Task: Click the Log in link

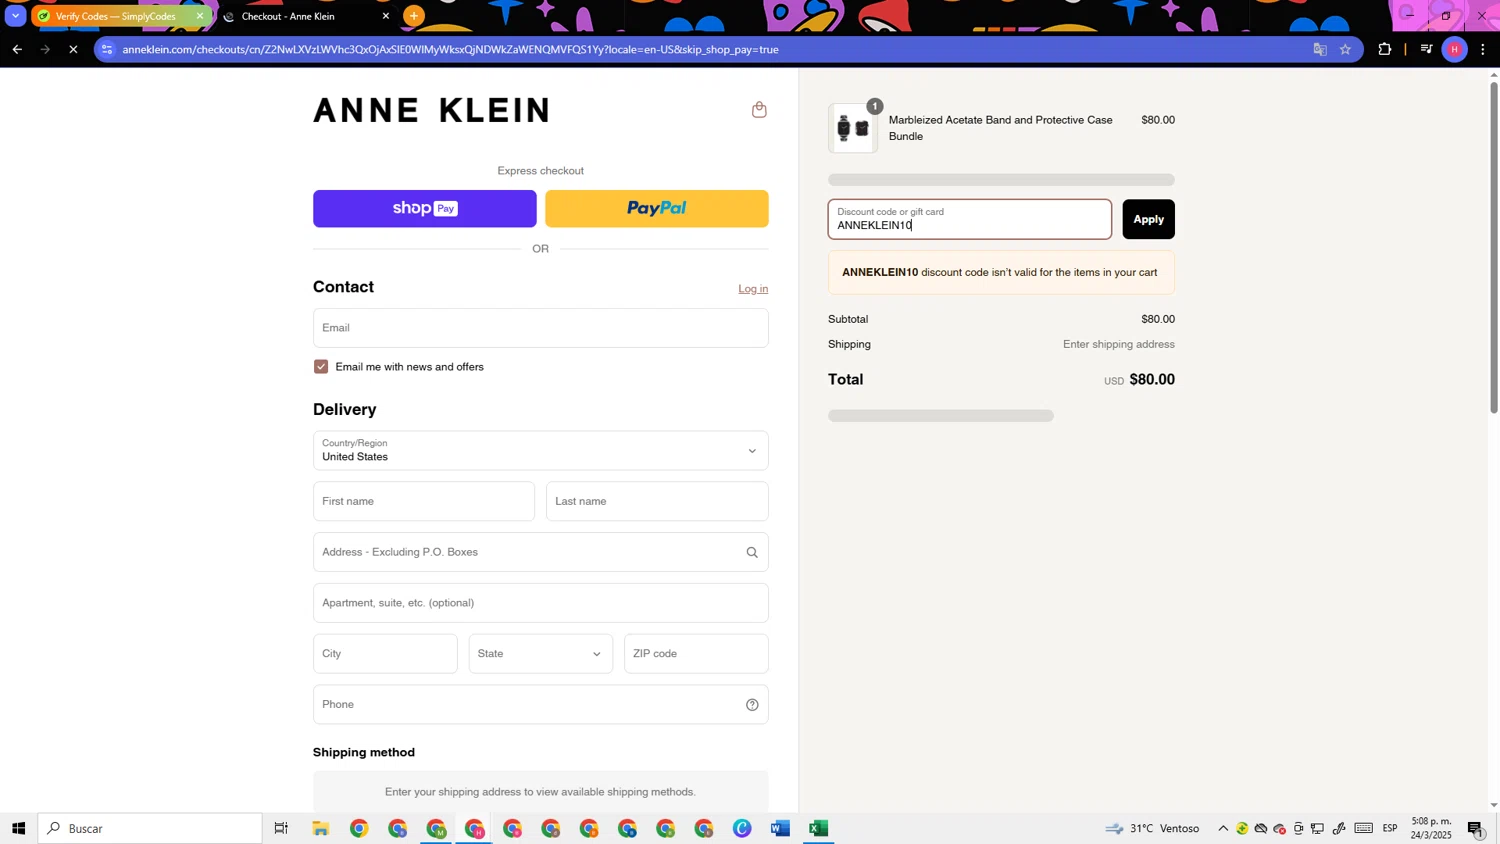Action: click(753, 289)
